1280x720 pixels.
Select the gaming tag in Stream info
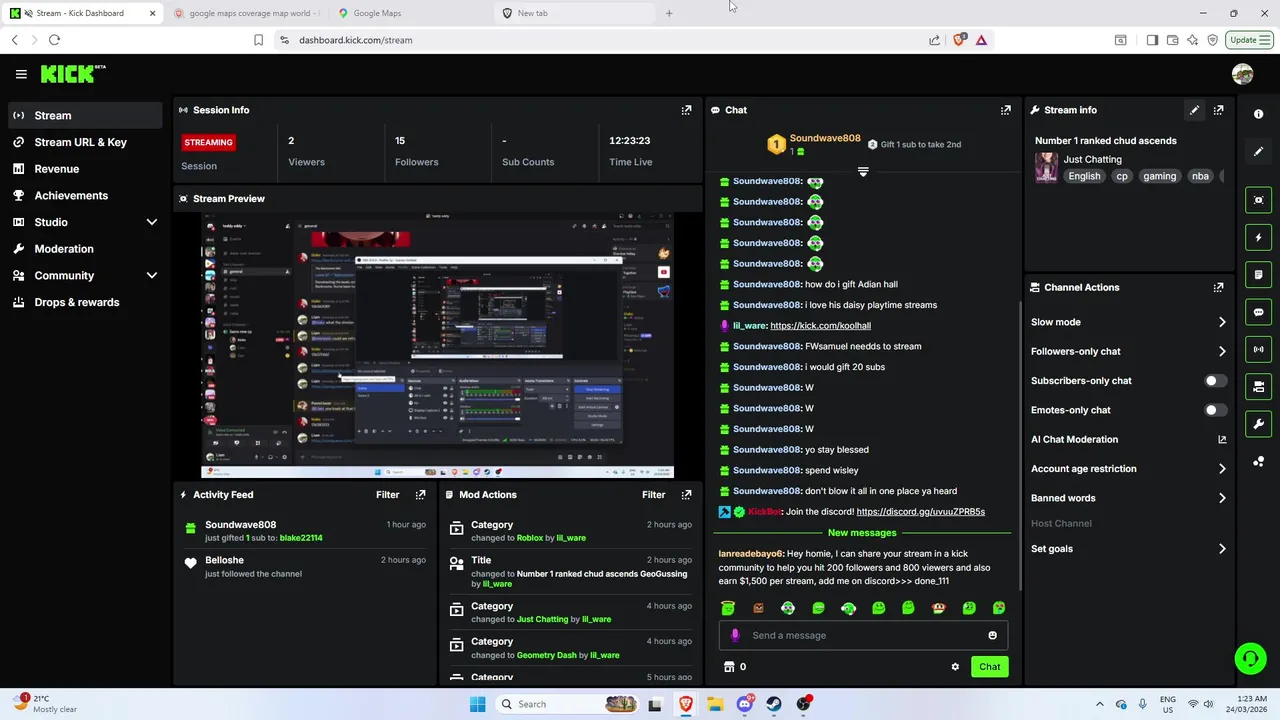1159,176
